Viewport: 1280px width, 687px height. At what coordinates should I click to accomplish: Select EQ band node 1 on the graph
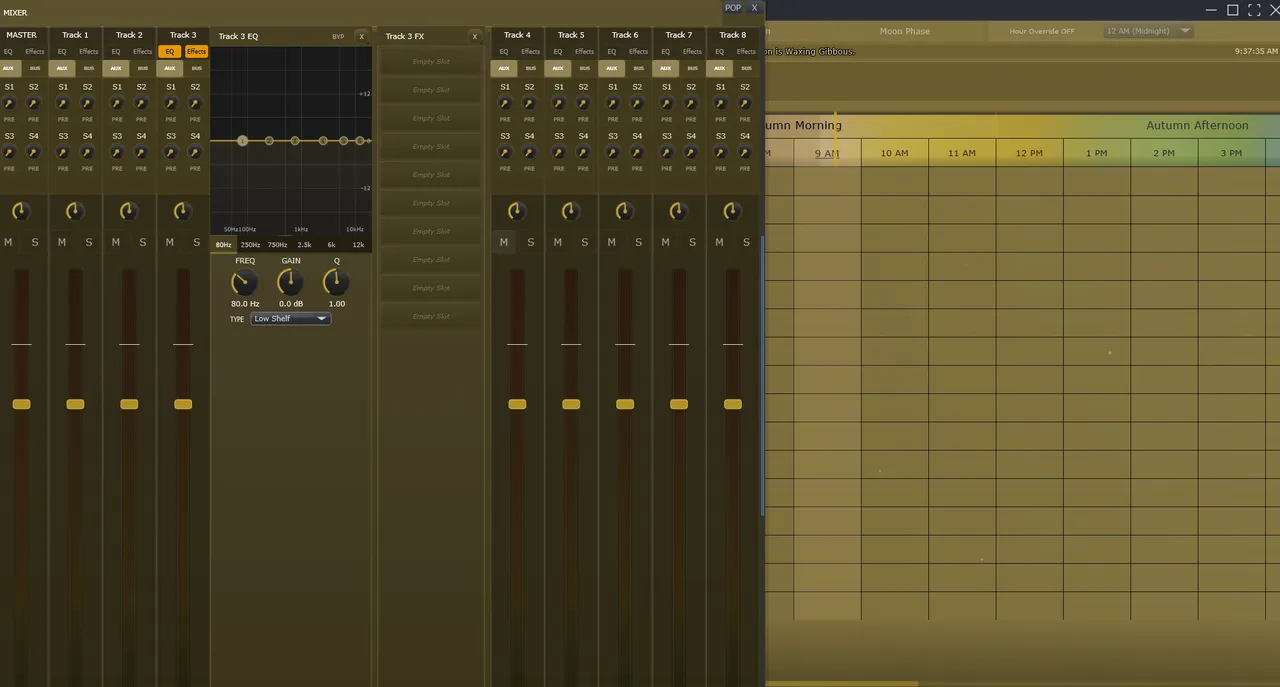click(243, 141)
